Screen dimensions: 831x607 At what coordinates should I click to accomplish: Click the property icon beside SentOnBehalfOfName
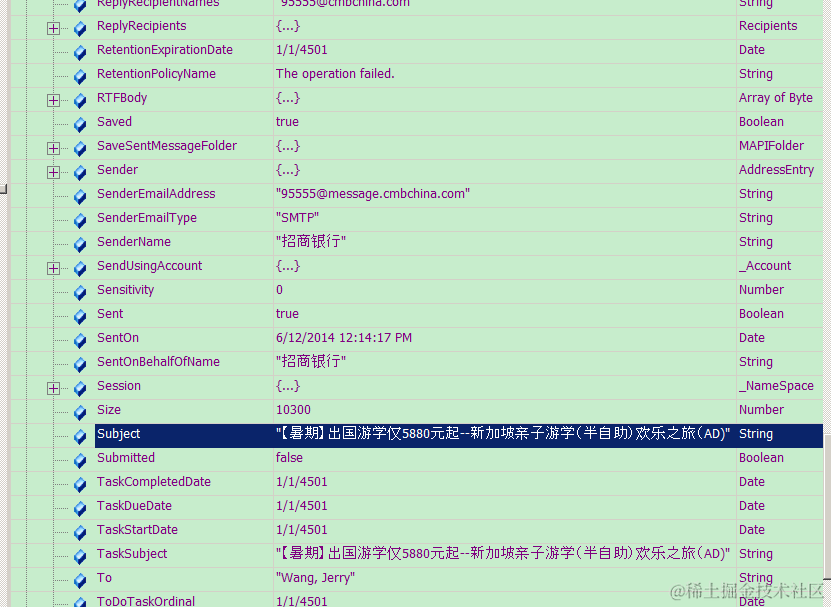[x=80, y=365]
